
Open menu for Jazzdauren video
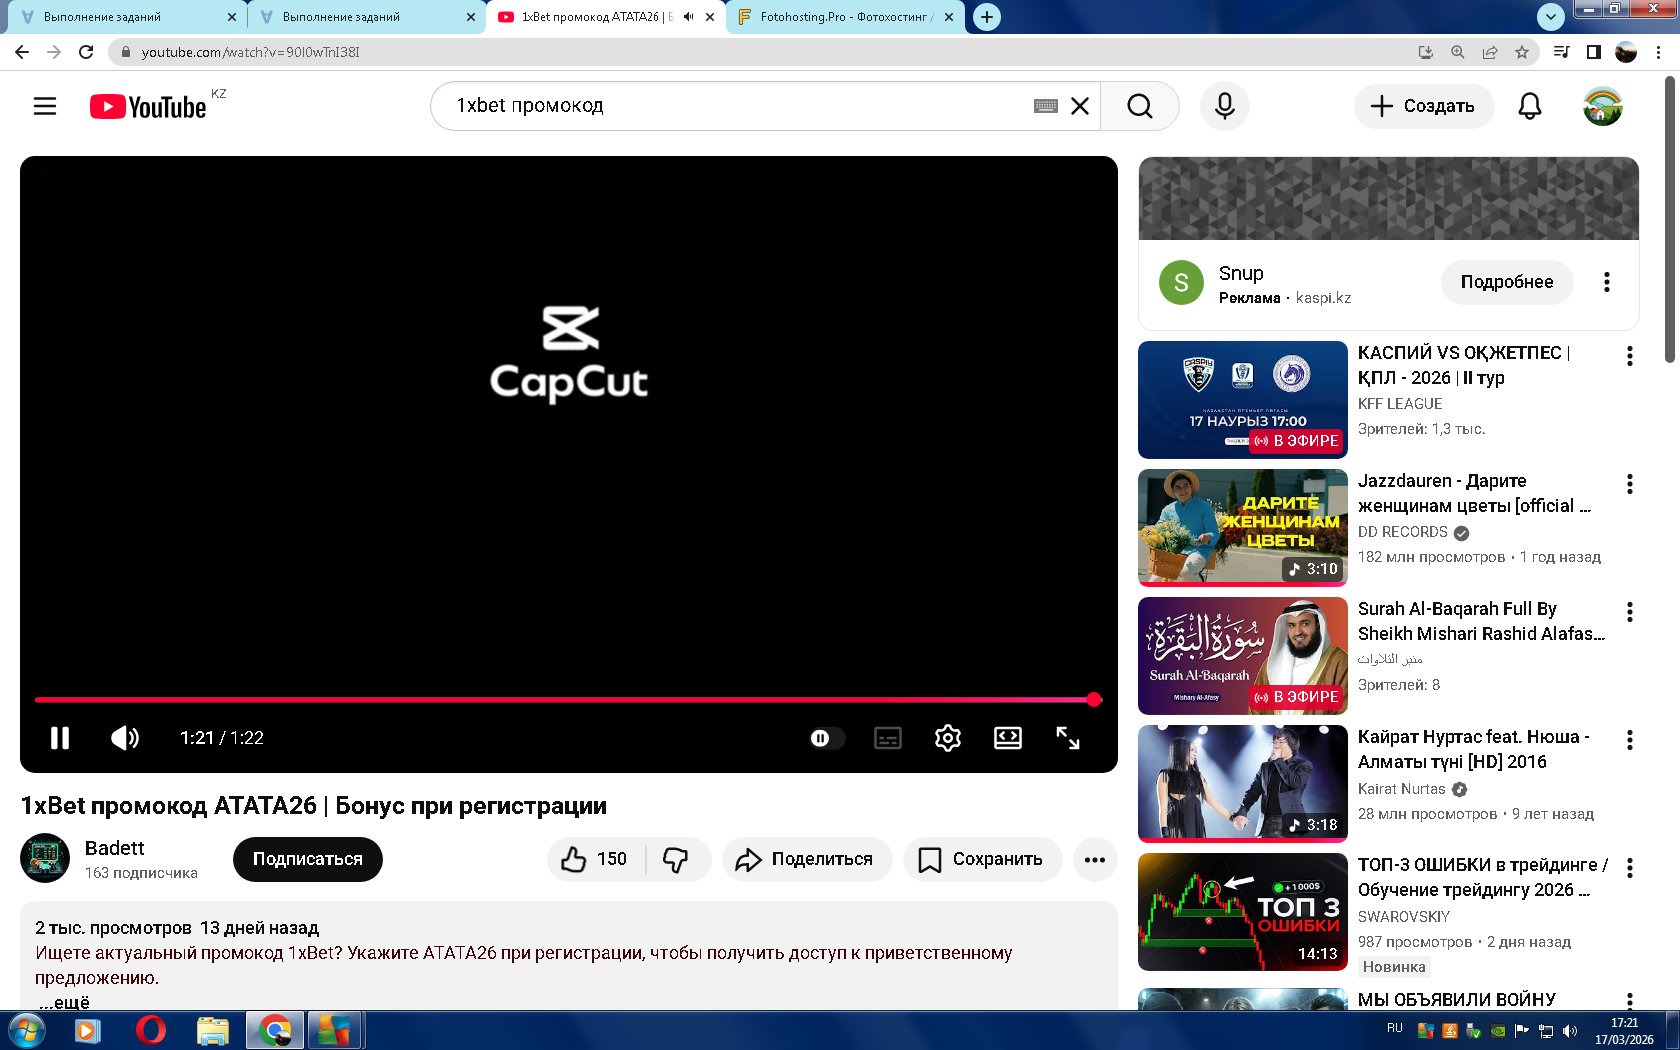point(1630,484)
